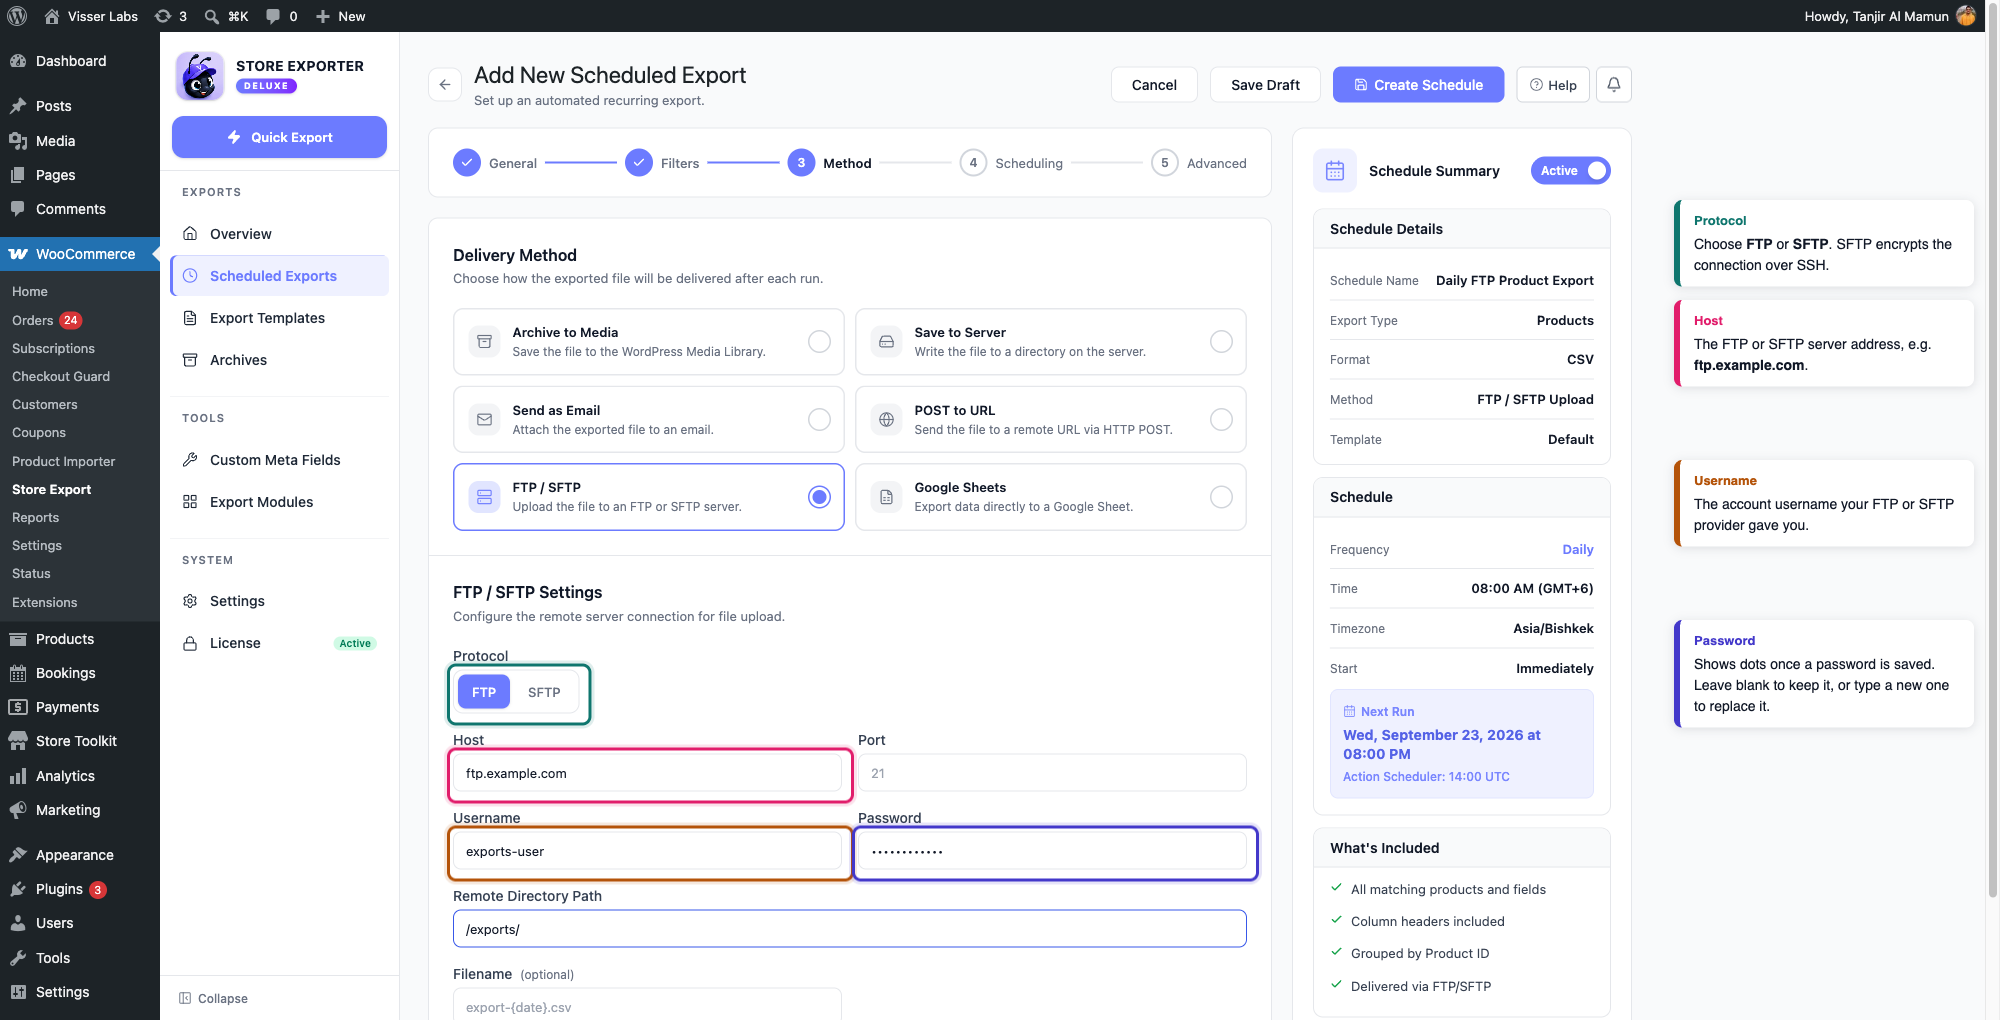2000x1020 pixels.
Task: Click the Dashboard gauge icon
Action: coord(18,61)
